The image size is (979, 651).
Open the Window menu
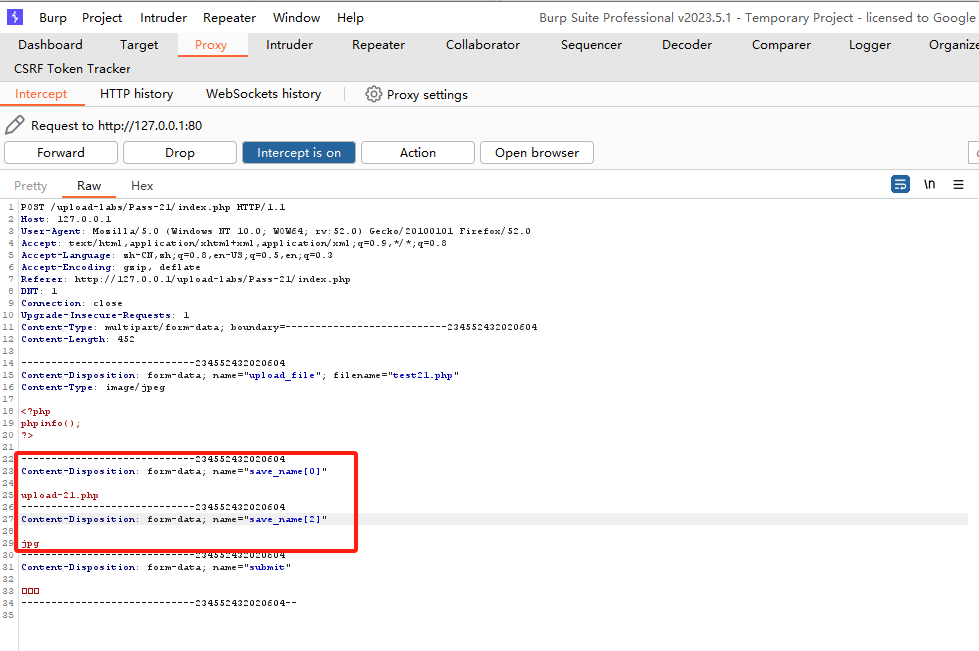pos(296,17)
